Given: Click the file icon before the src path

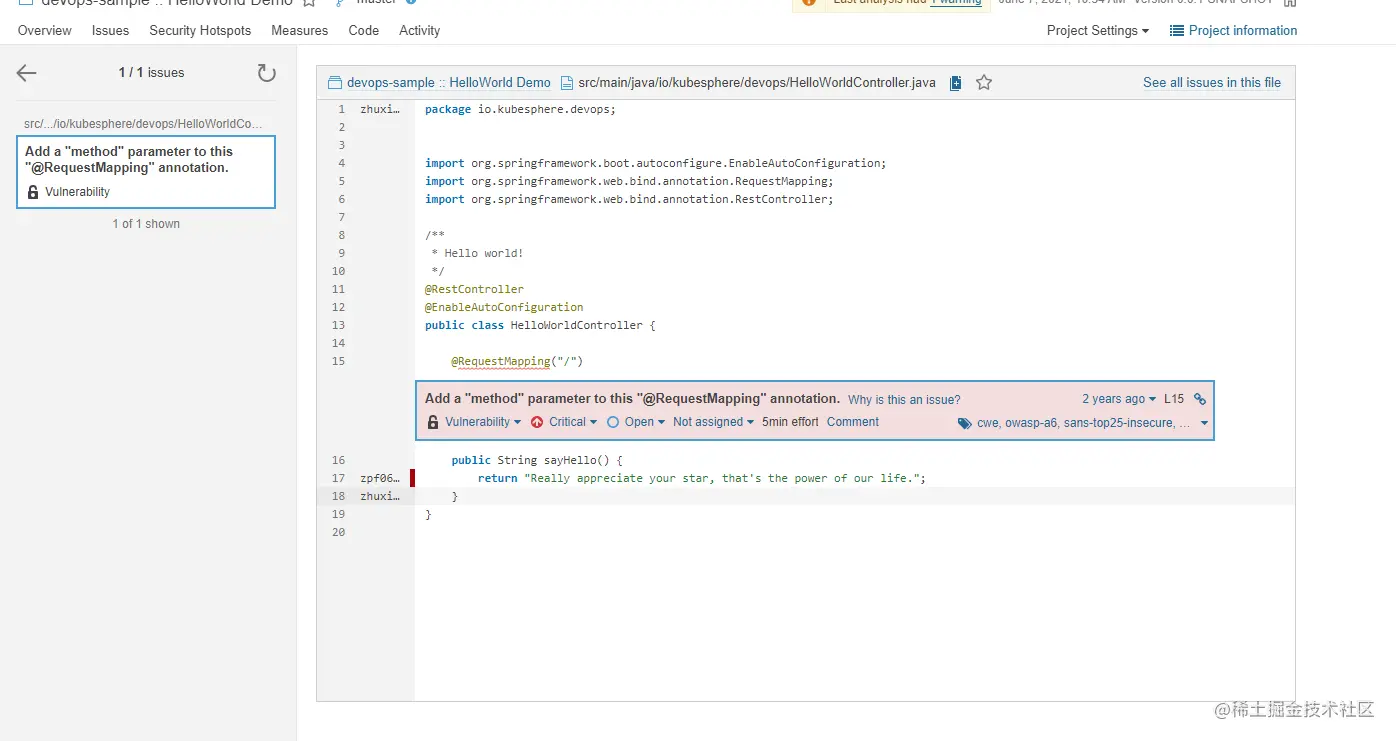Looking at the screenshot, I should click(567, 83).
